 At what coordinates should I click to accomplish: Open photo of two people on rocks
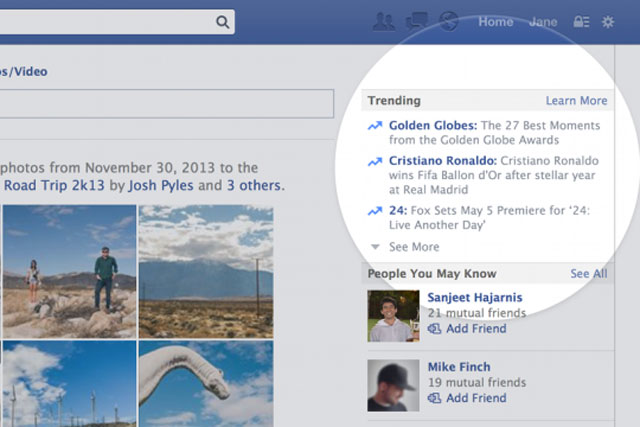(69, 271)
